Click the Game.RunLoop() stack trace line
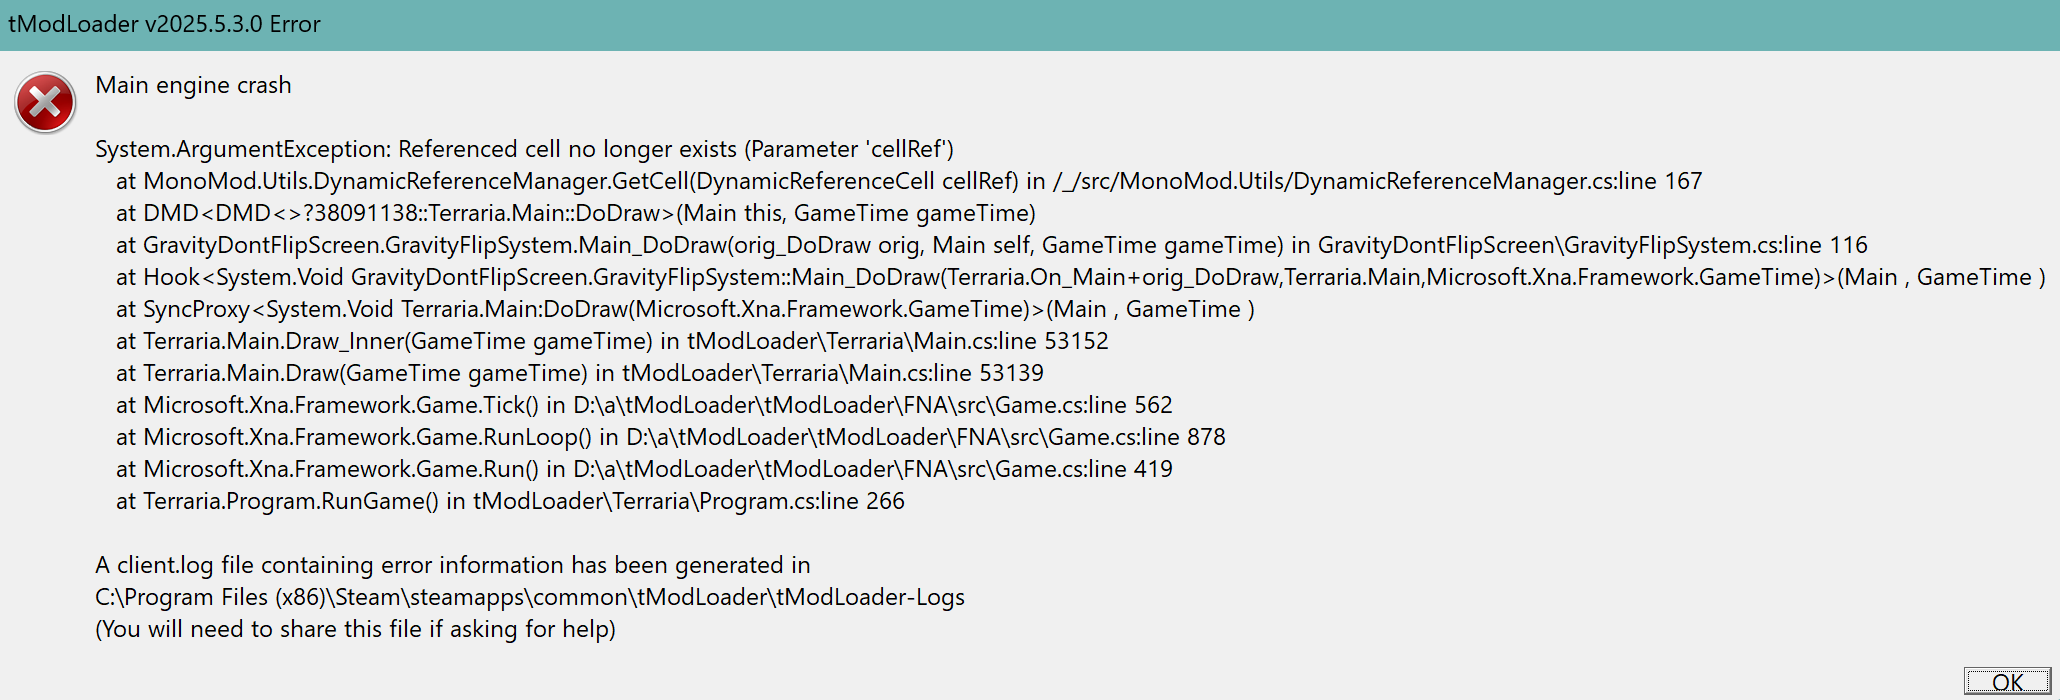This screenshot has height=700, width=2060. click(x=670, y=437)
